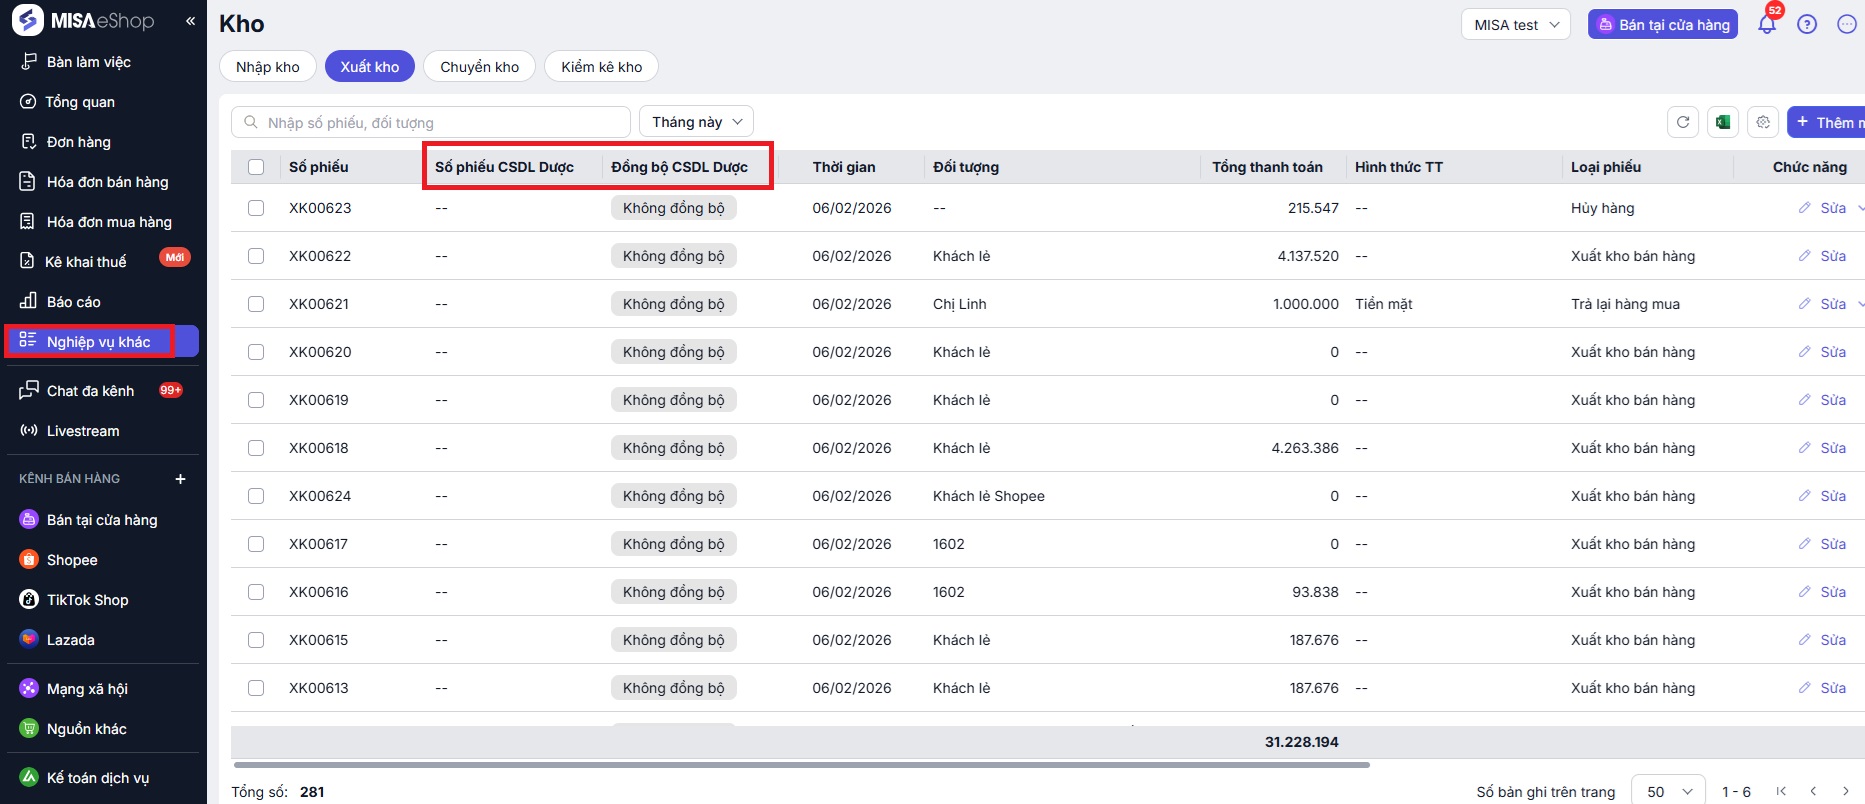Tick checkbox for slip XK00620
The image size is (1865, 804).
coord(256,352)
